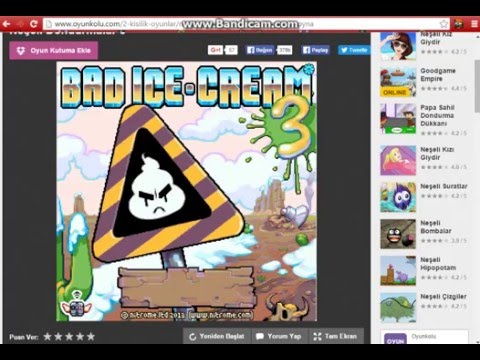Click the Facebook Paylaş button
Viewport: 480px width, 360px height.
pyautogui.click(x=316, y=50)
